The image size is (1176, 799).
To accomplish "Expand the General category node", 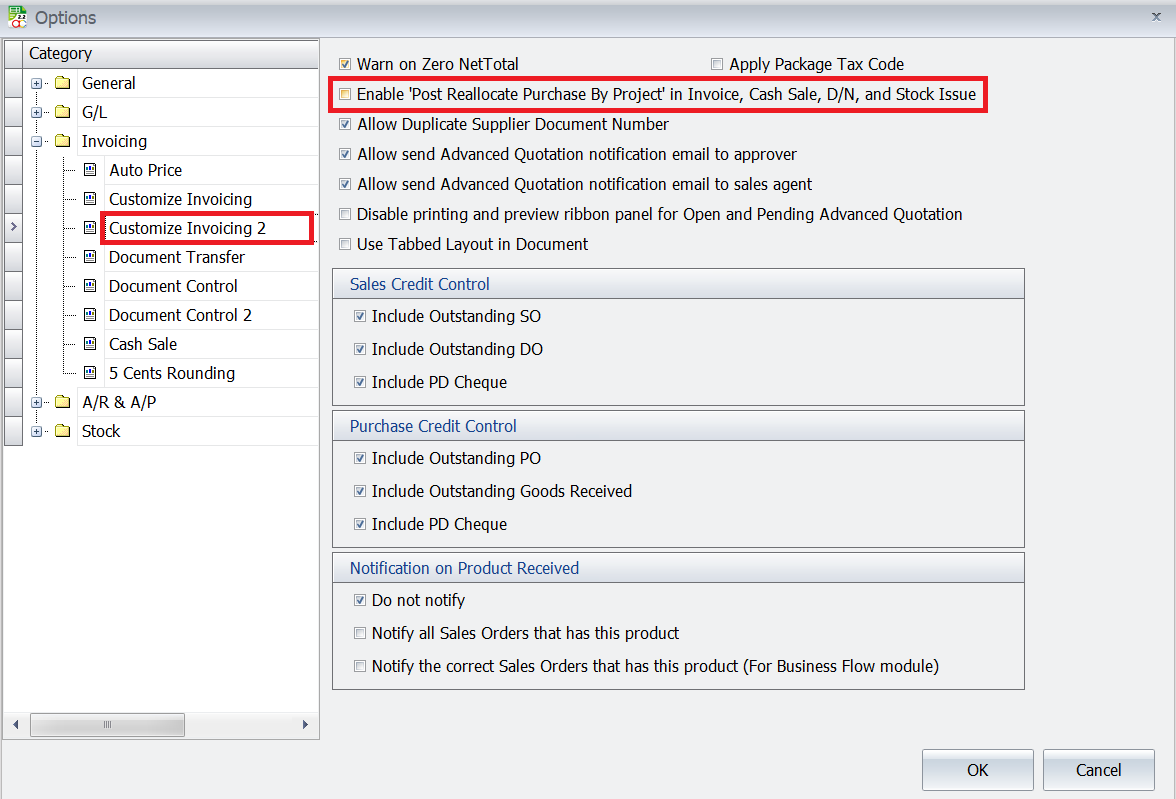I will click(x=37, y=83).
